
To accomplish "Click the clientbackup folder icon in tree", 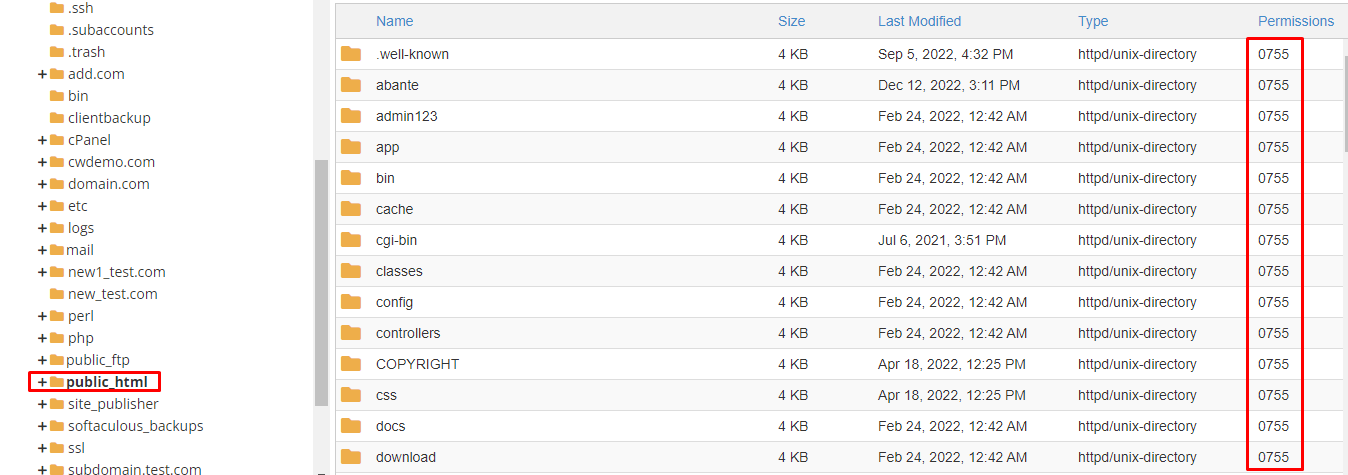I will click(57, 118).
